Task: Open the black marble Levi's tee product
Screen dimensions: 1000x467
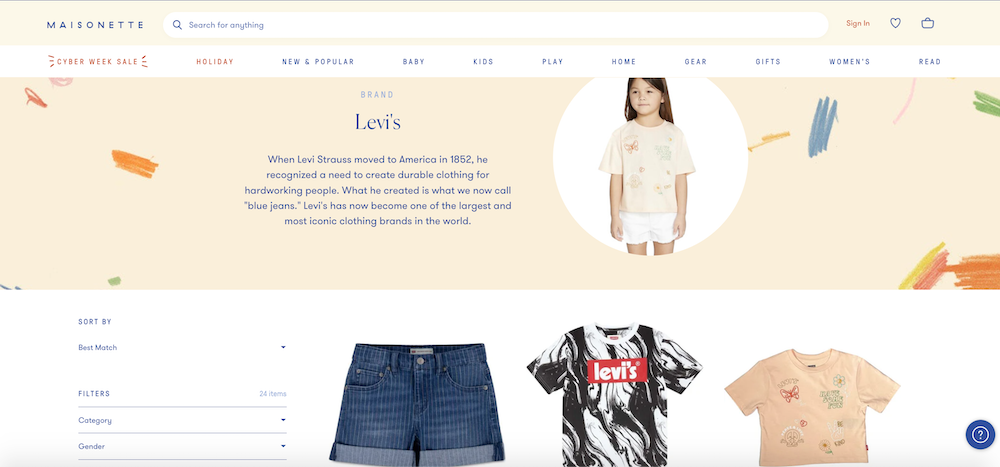Action: click(x=614, y=394)
